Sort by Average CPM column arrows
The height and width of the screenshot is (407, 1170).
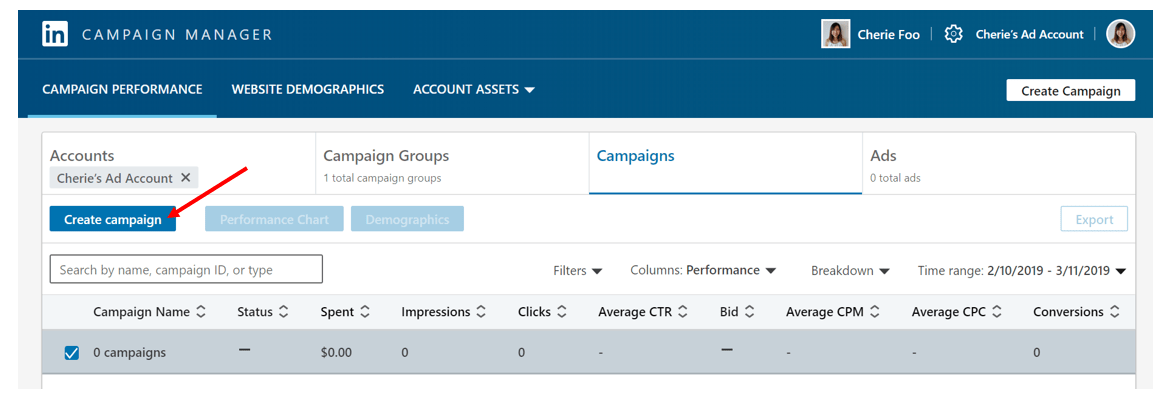point(875,312)
